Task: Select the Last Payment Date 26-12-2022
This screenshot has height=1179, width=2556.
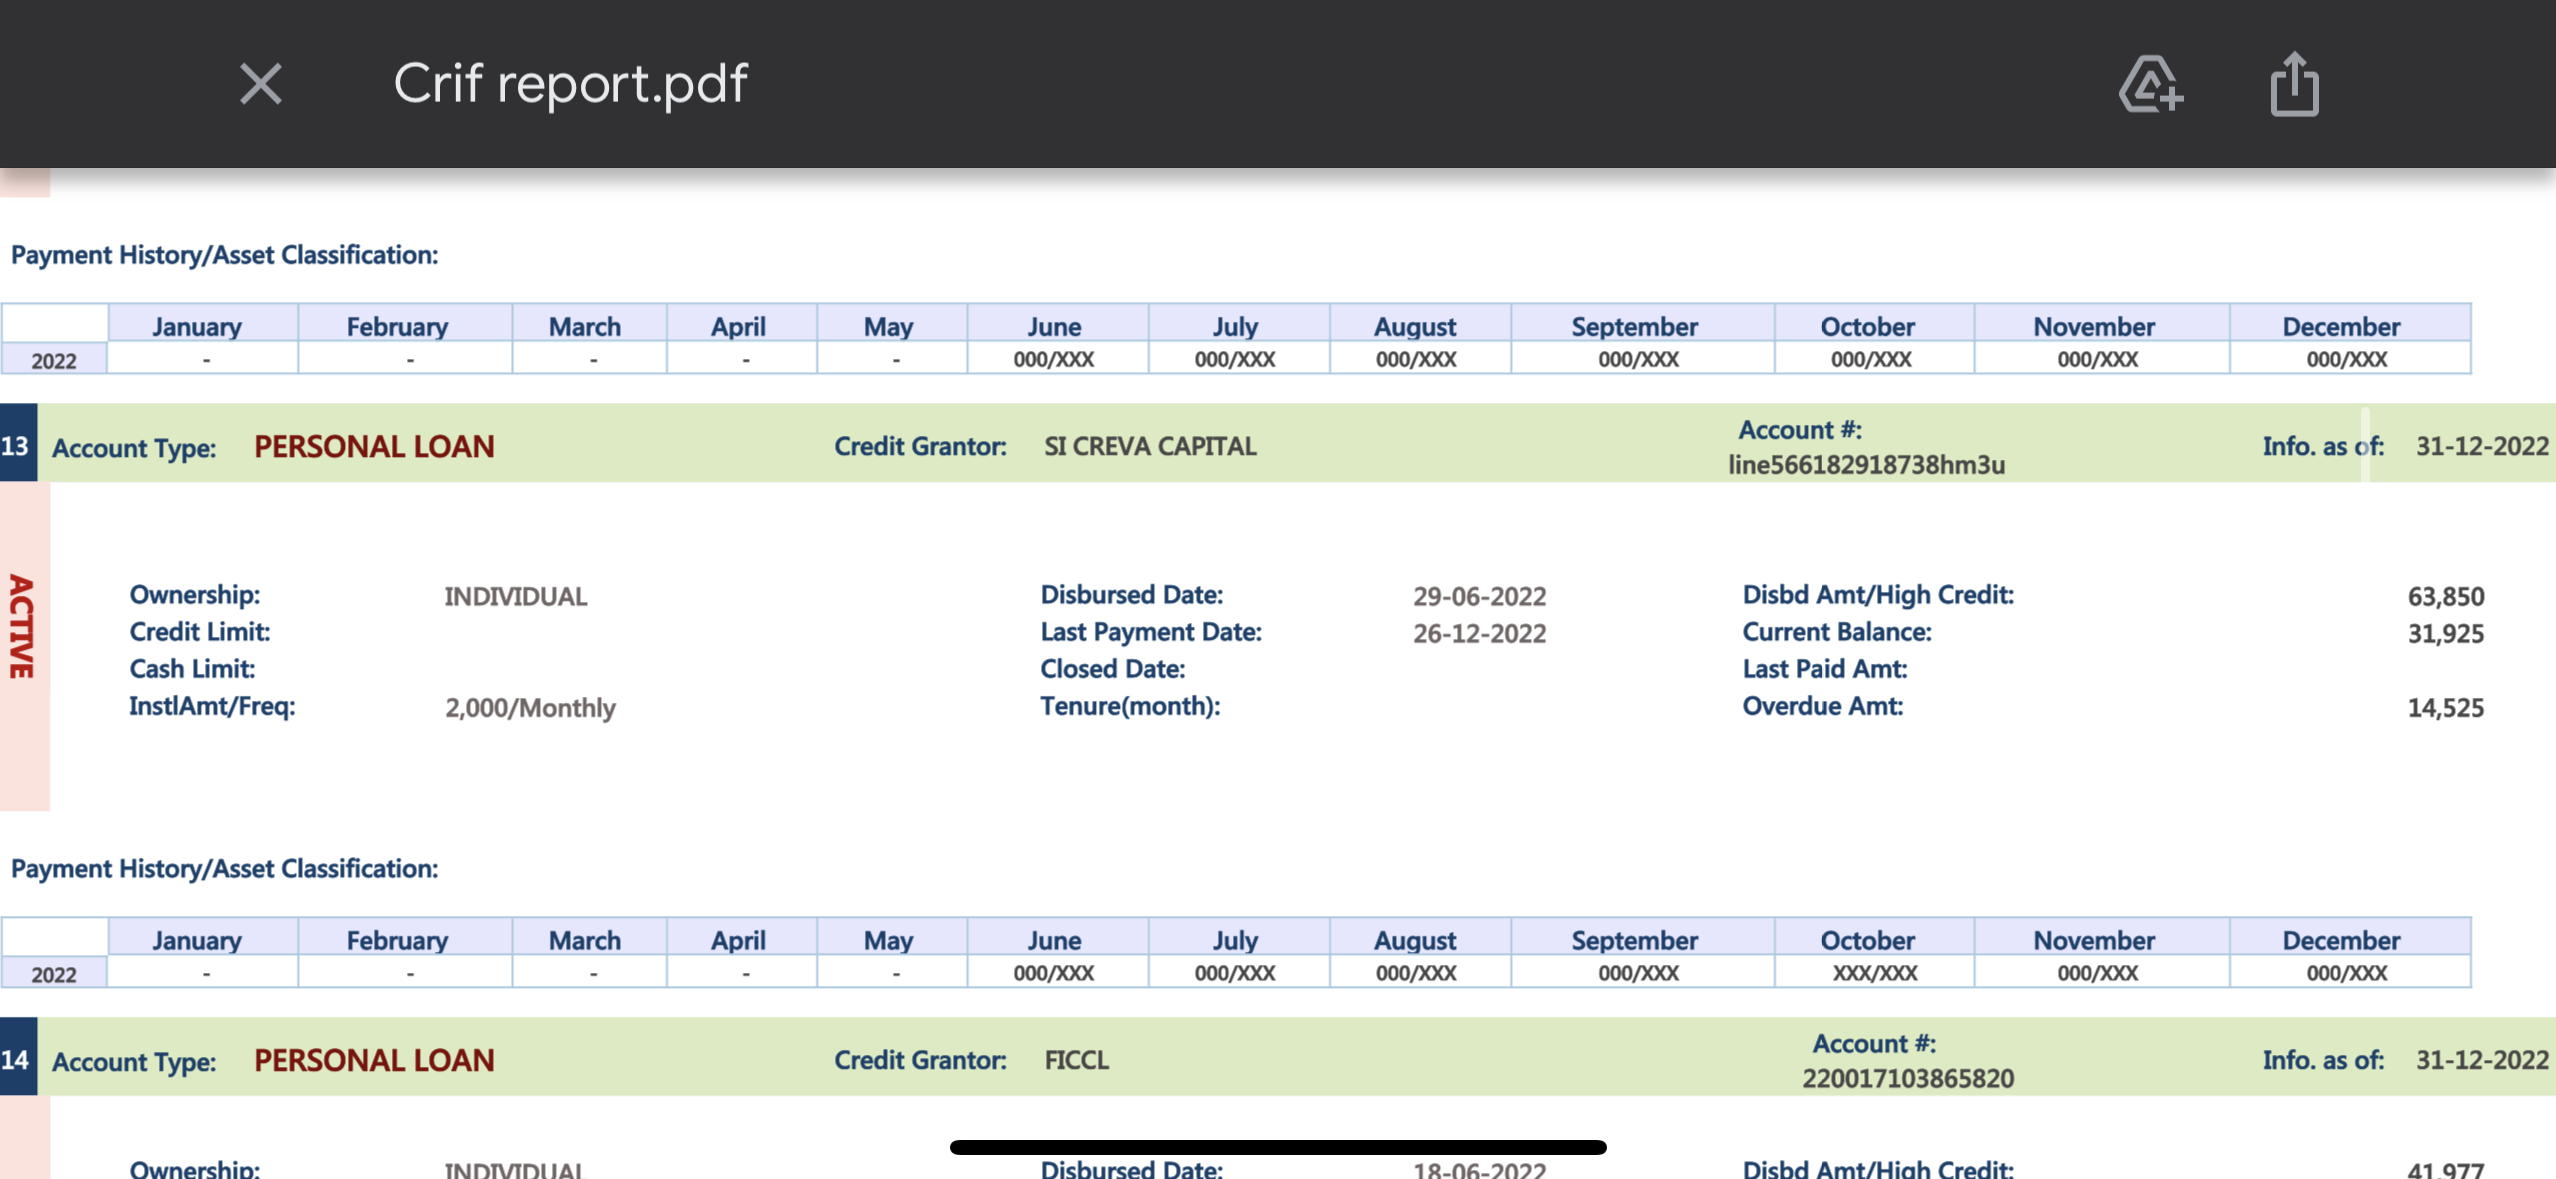Action: (1479, 633)
